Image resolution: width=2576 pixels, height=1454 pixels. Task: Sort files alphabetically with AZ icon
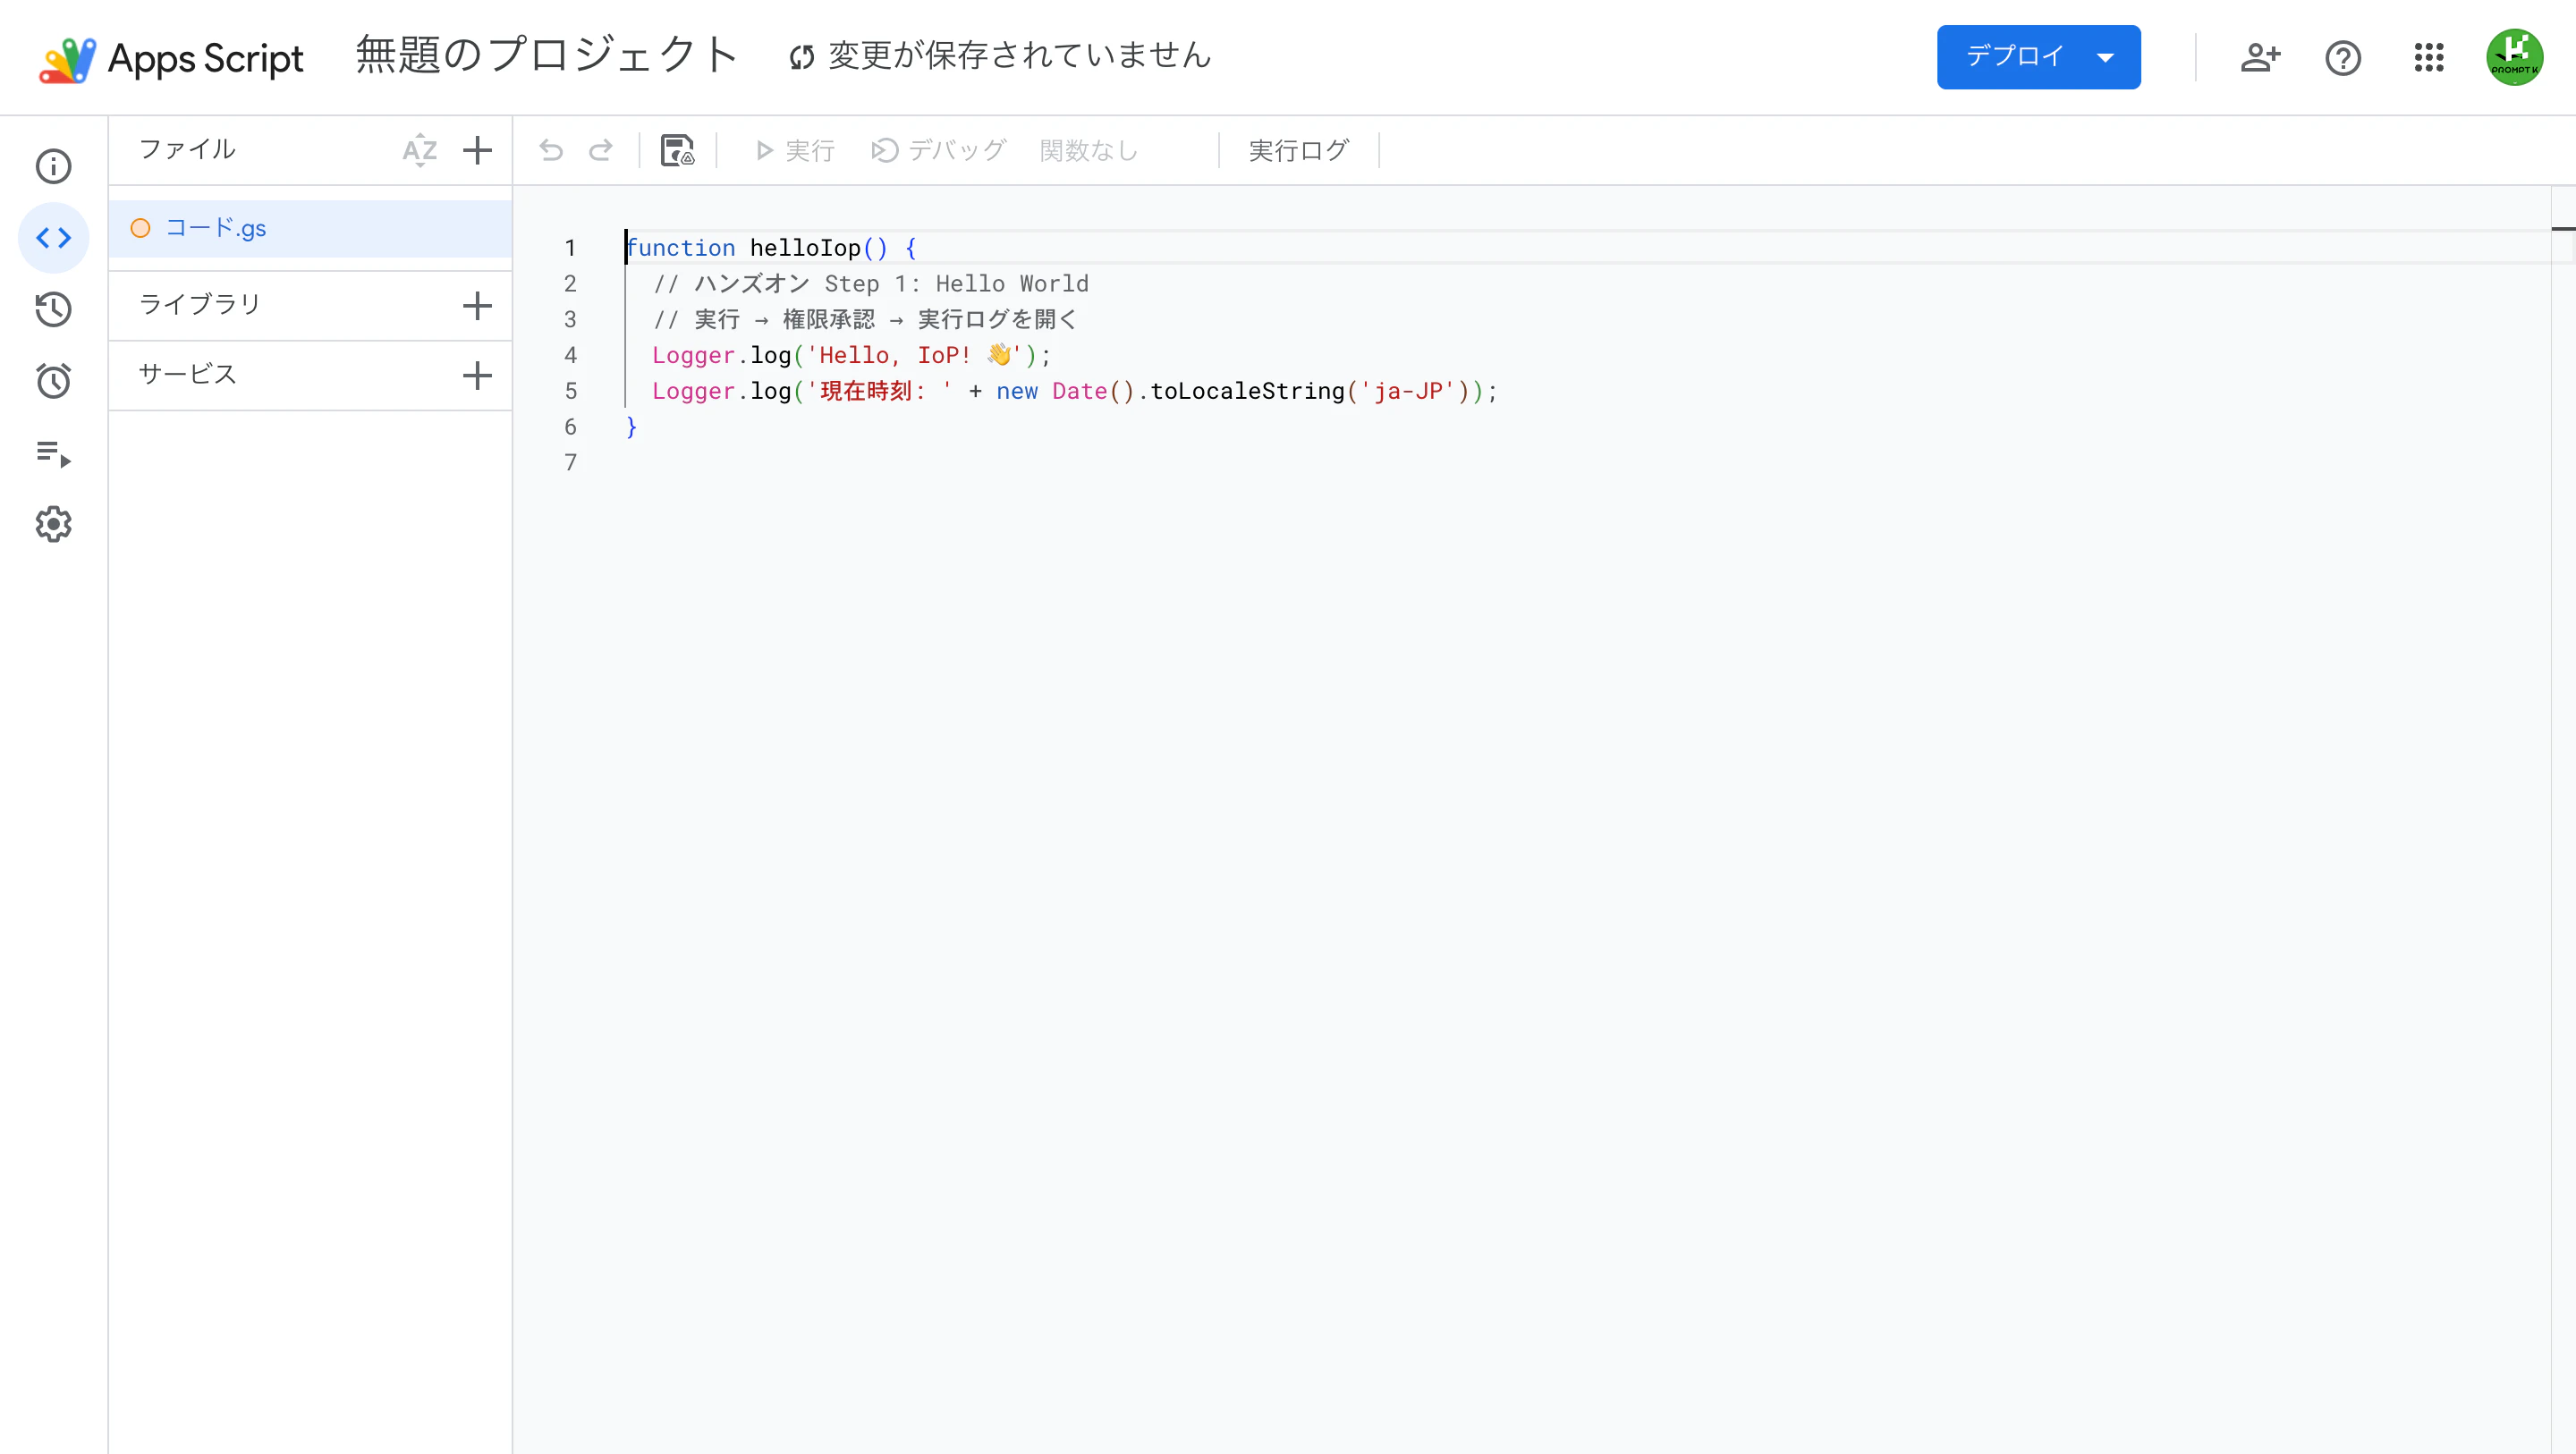[x=420, y=150]
